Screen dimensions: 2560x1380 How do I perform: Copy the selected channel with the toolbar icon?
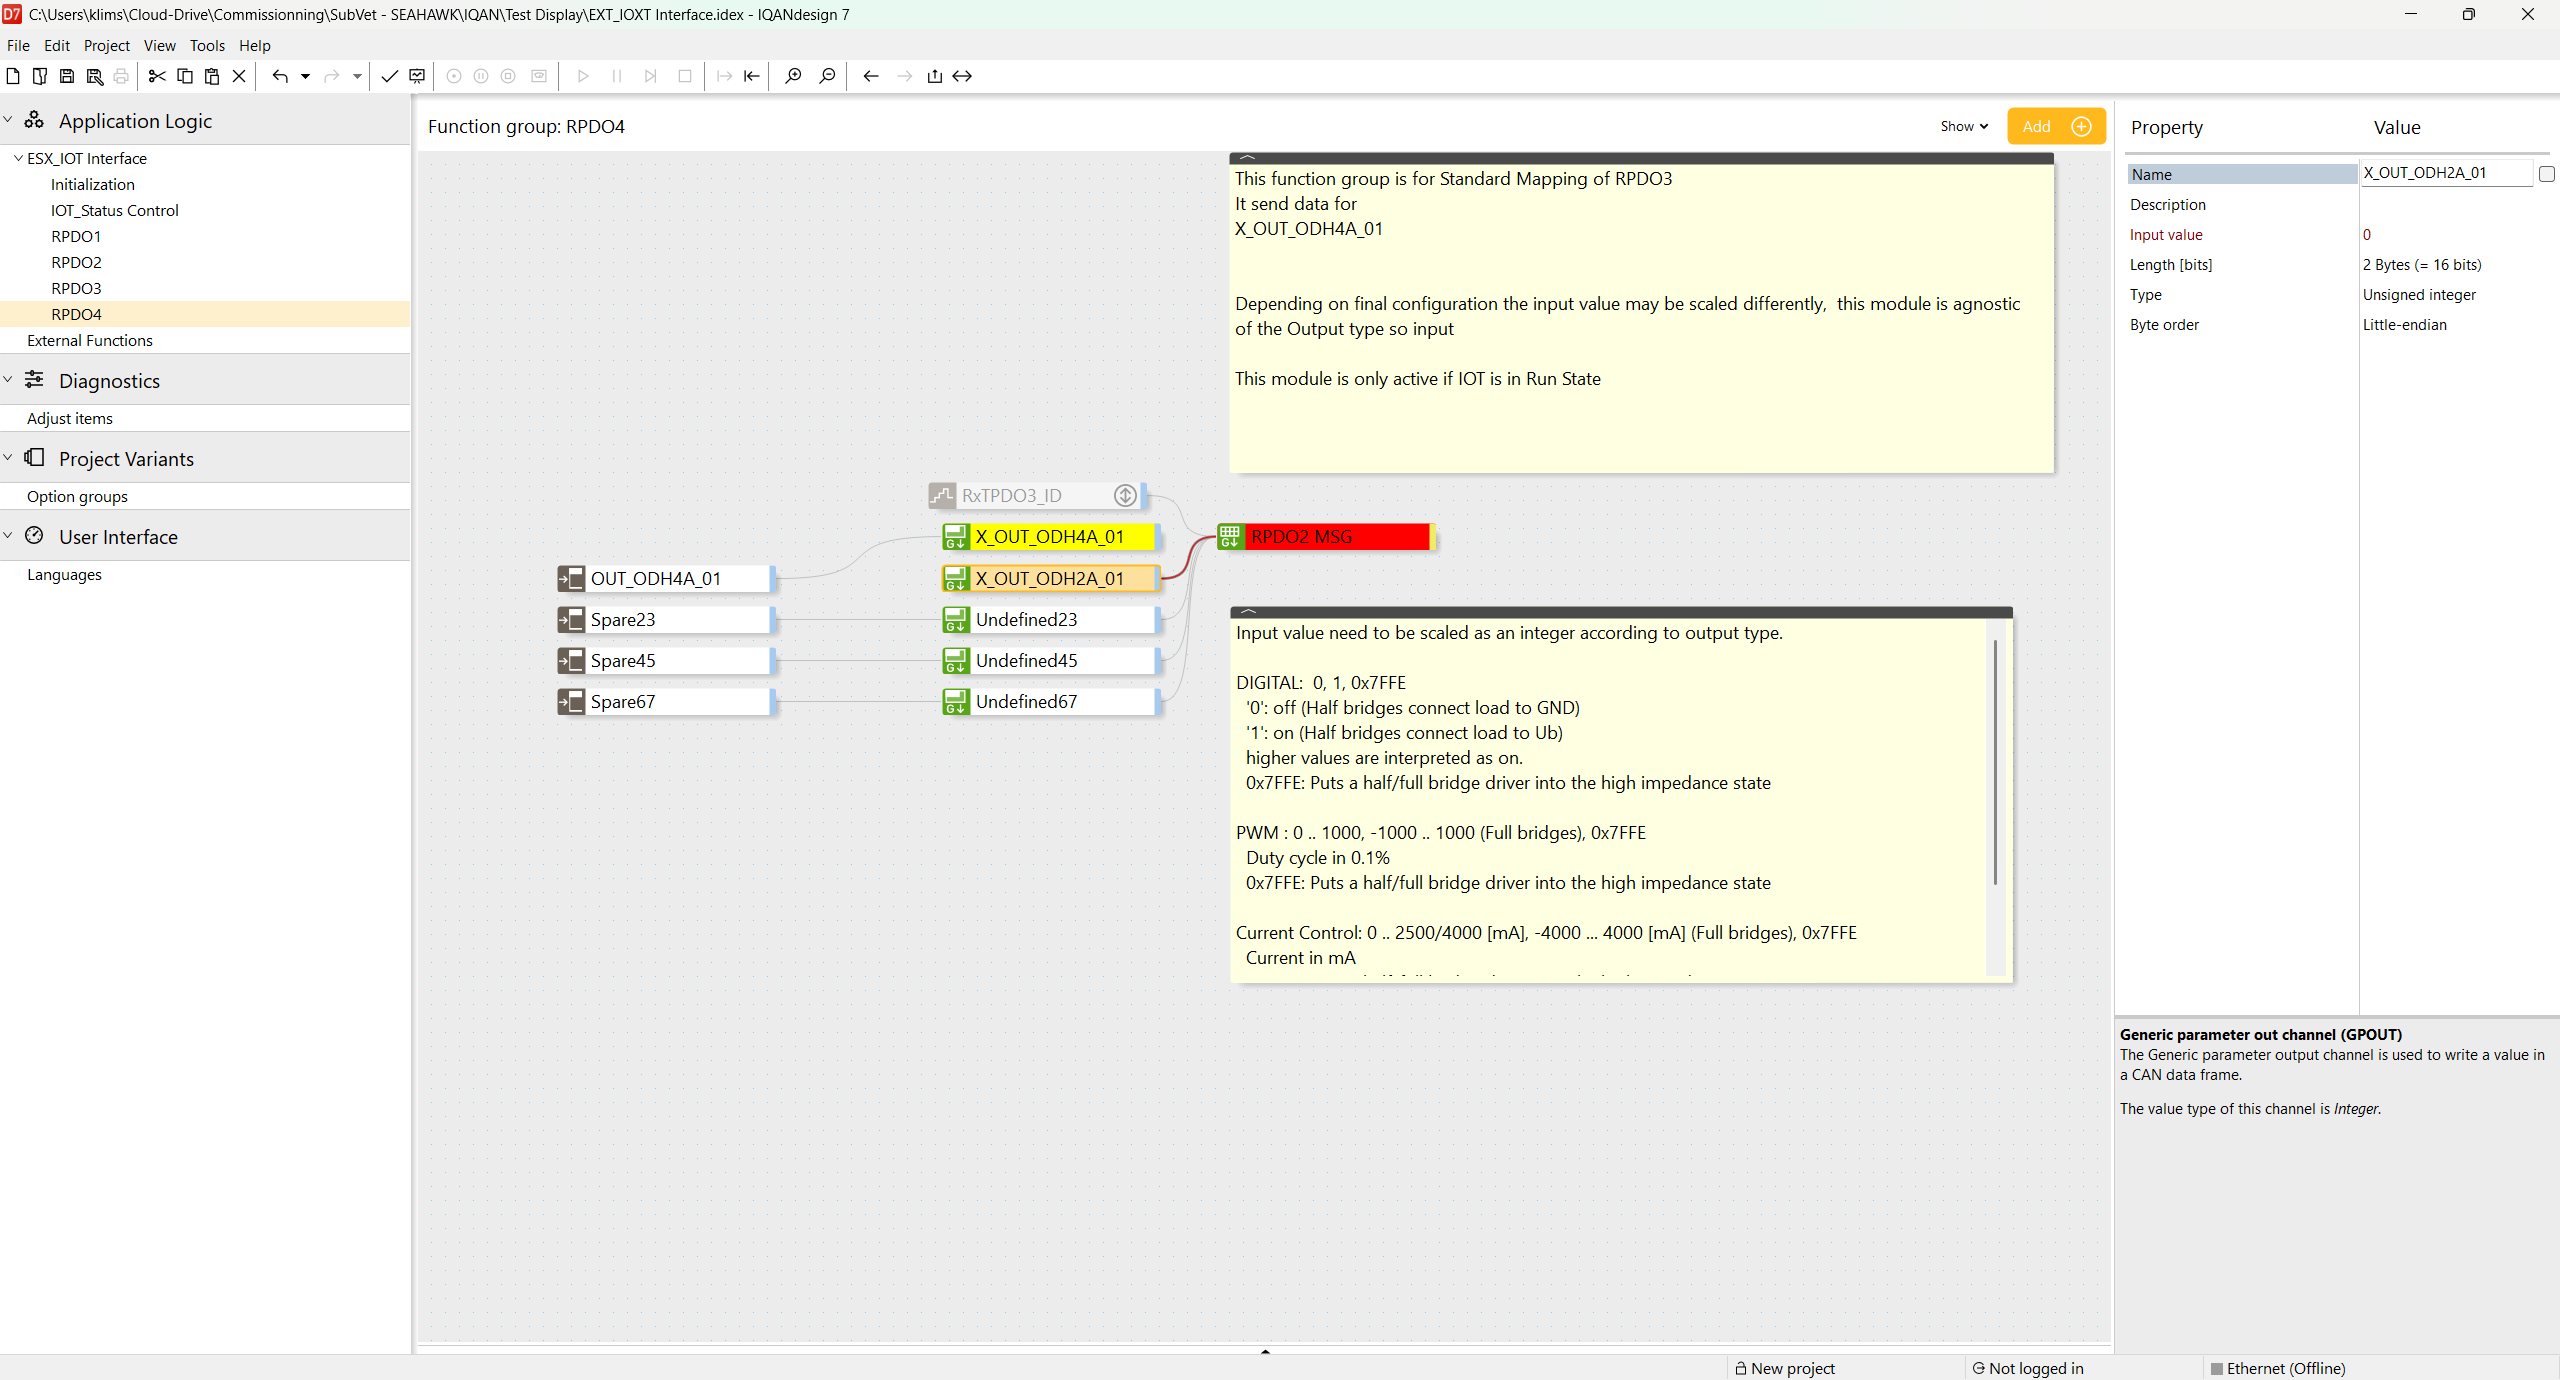tap(185, 76)
